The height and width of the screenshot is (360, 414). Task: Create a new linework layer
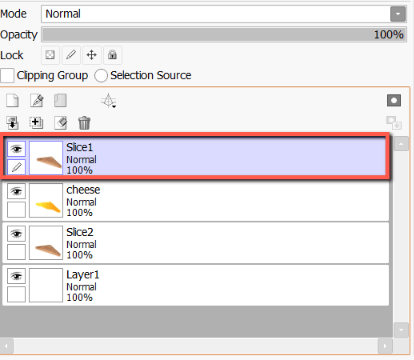(37, 101)
